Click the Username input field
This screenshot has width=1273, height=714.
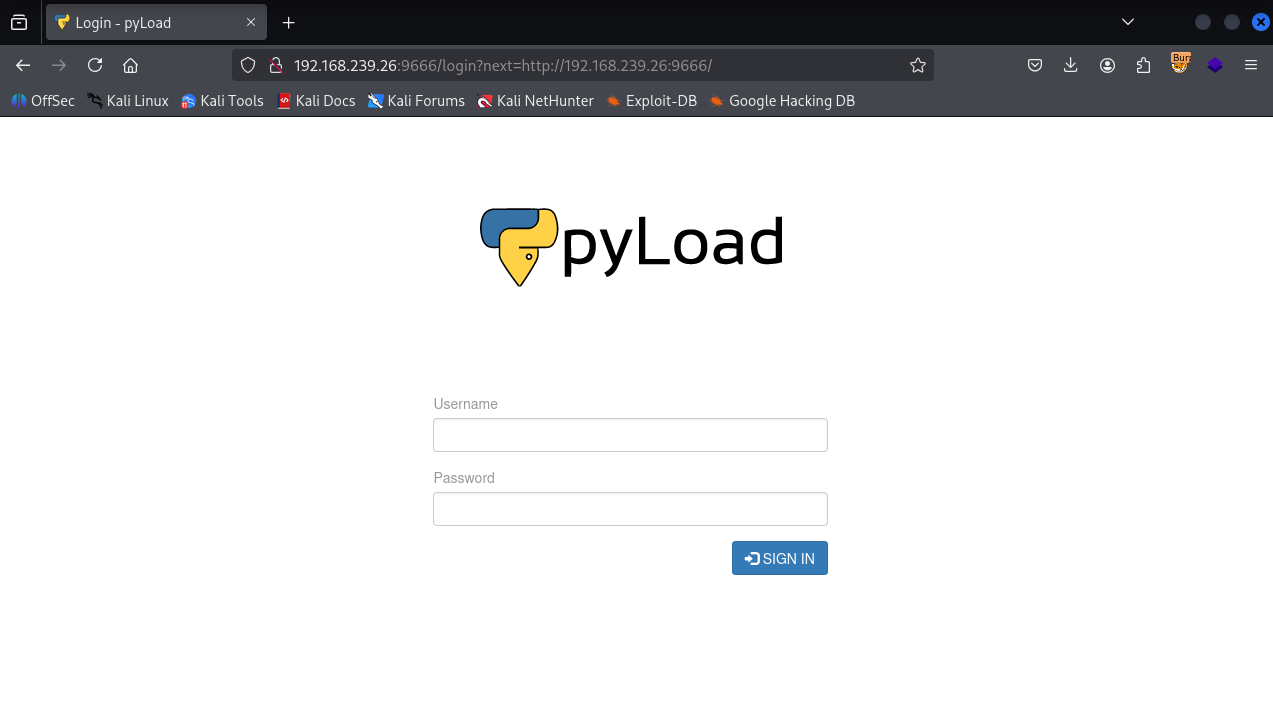(630, 435)
